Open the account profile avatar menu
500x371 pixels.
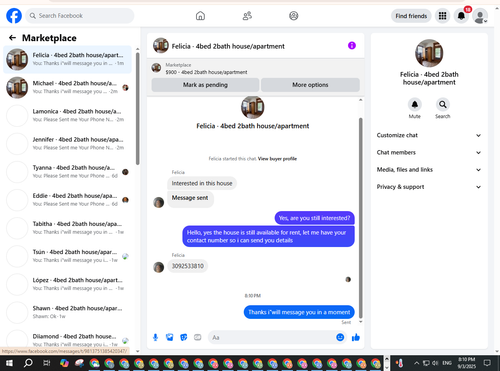click(480, 16)
